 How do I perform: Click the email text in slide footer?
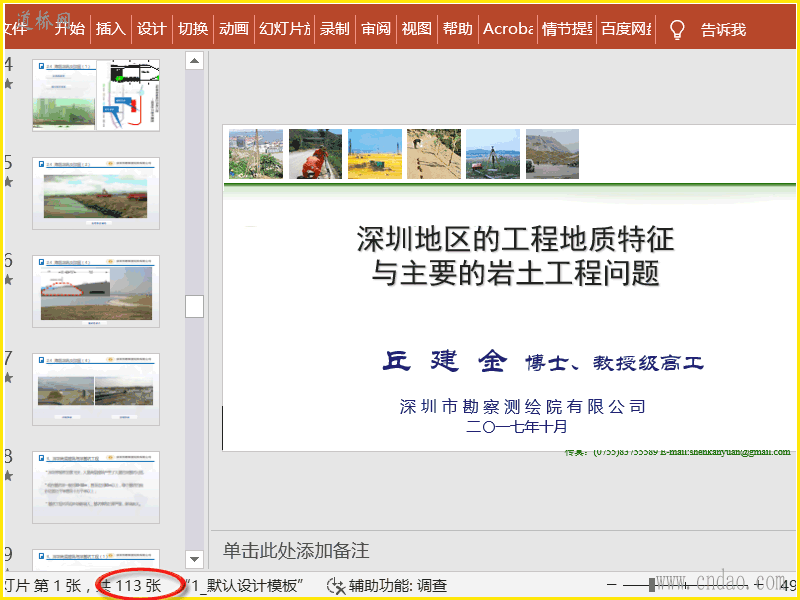coord(725,452)
